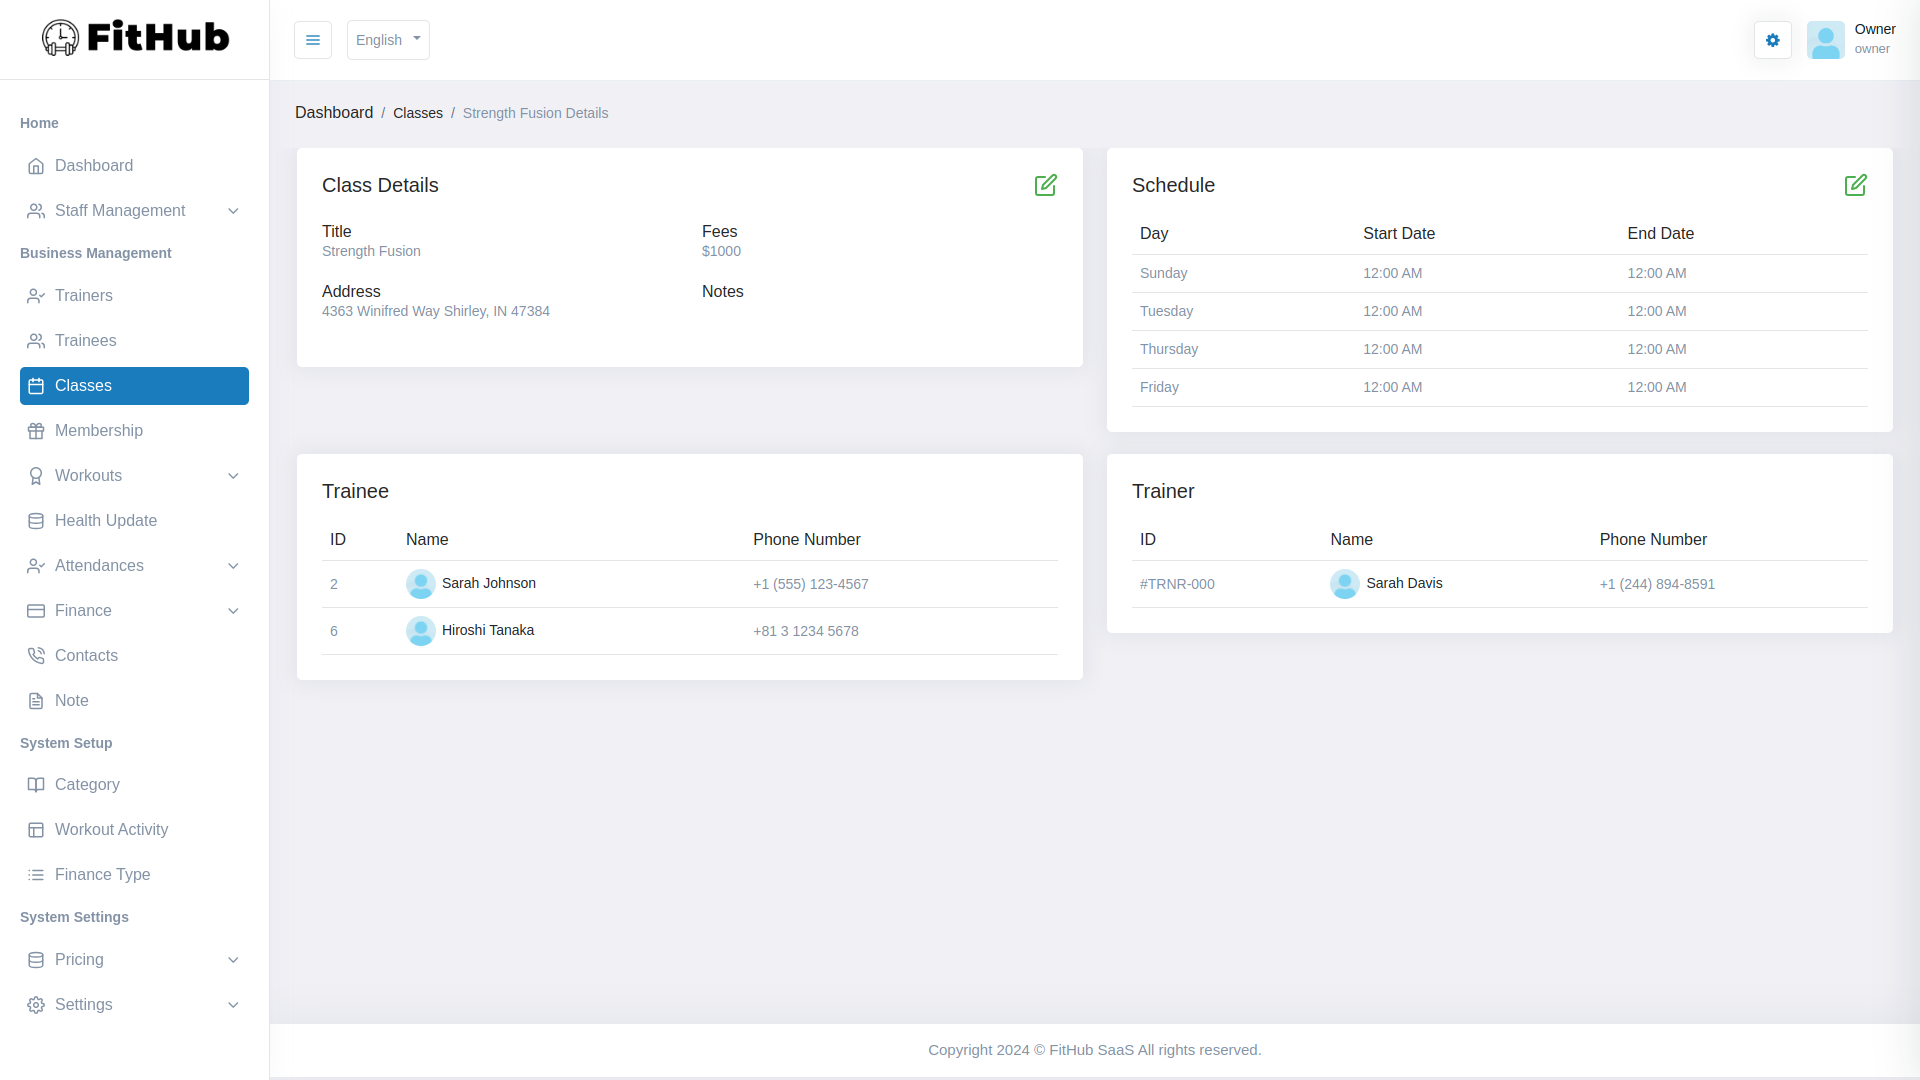1920x1080 pixels.
Task: Click the Classes breadcrumb link
Action: 417,113
